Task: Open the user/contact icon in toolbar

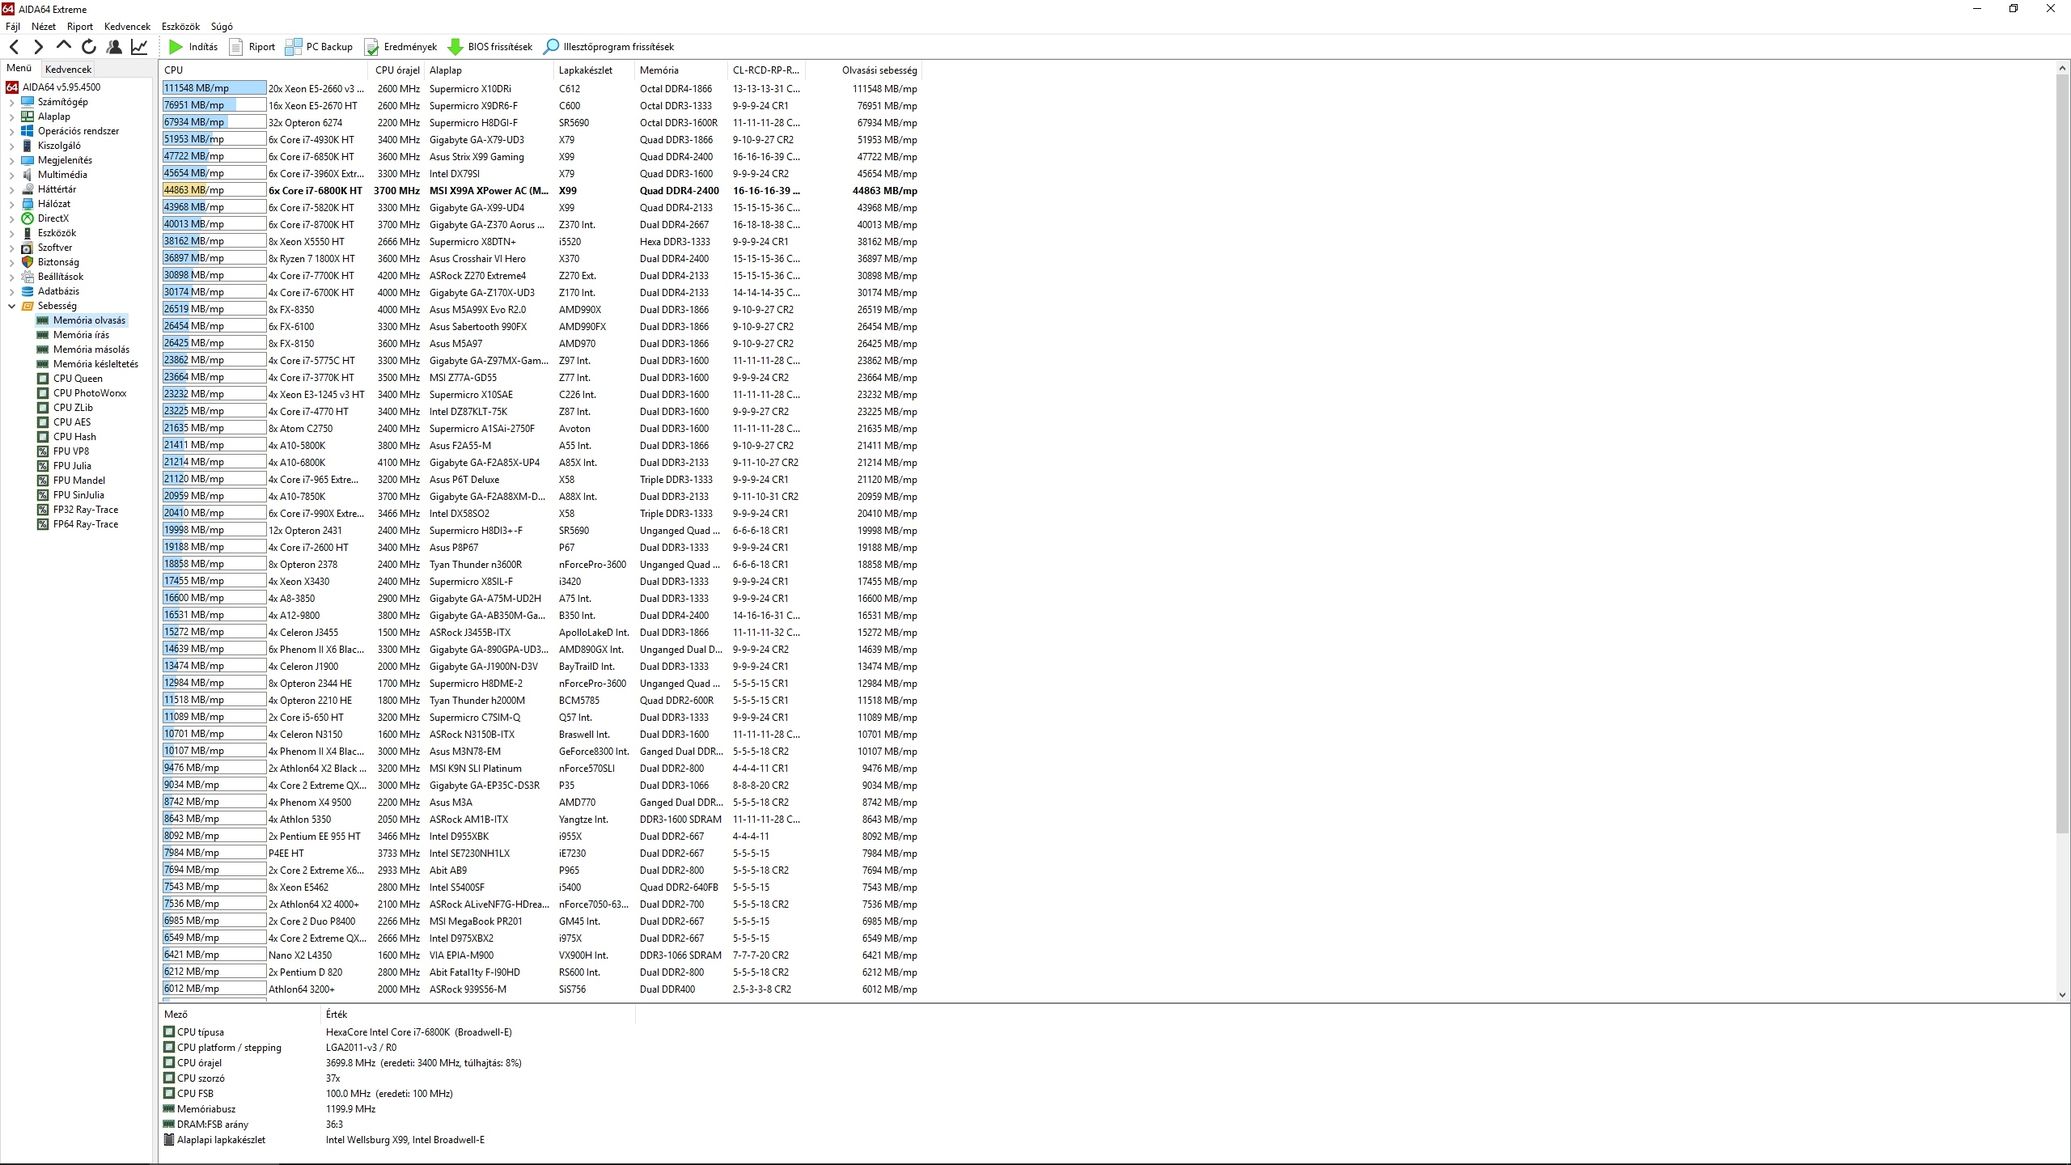Action: tap(114, 47)
